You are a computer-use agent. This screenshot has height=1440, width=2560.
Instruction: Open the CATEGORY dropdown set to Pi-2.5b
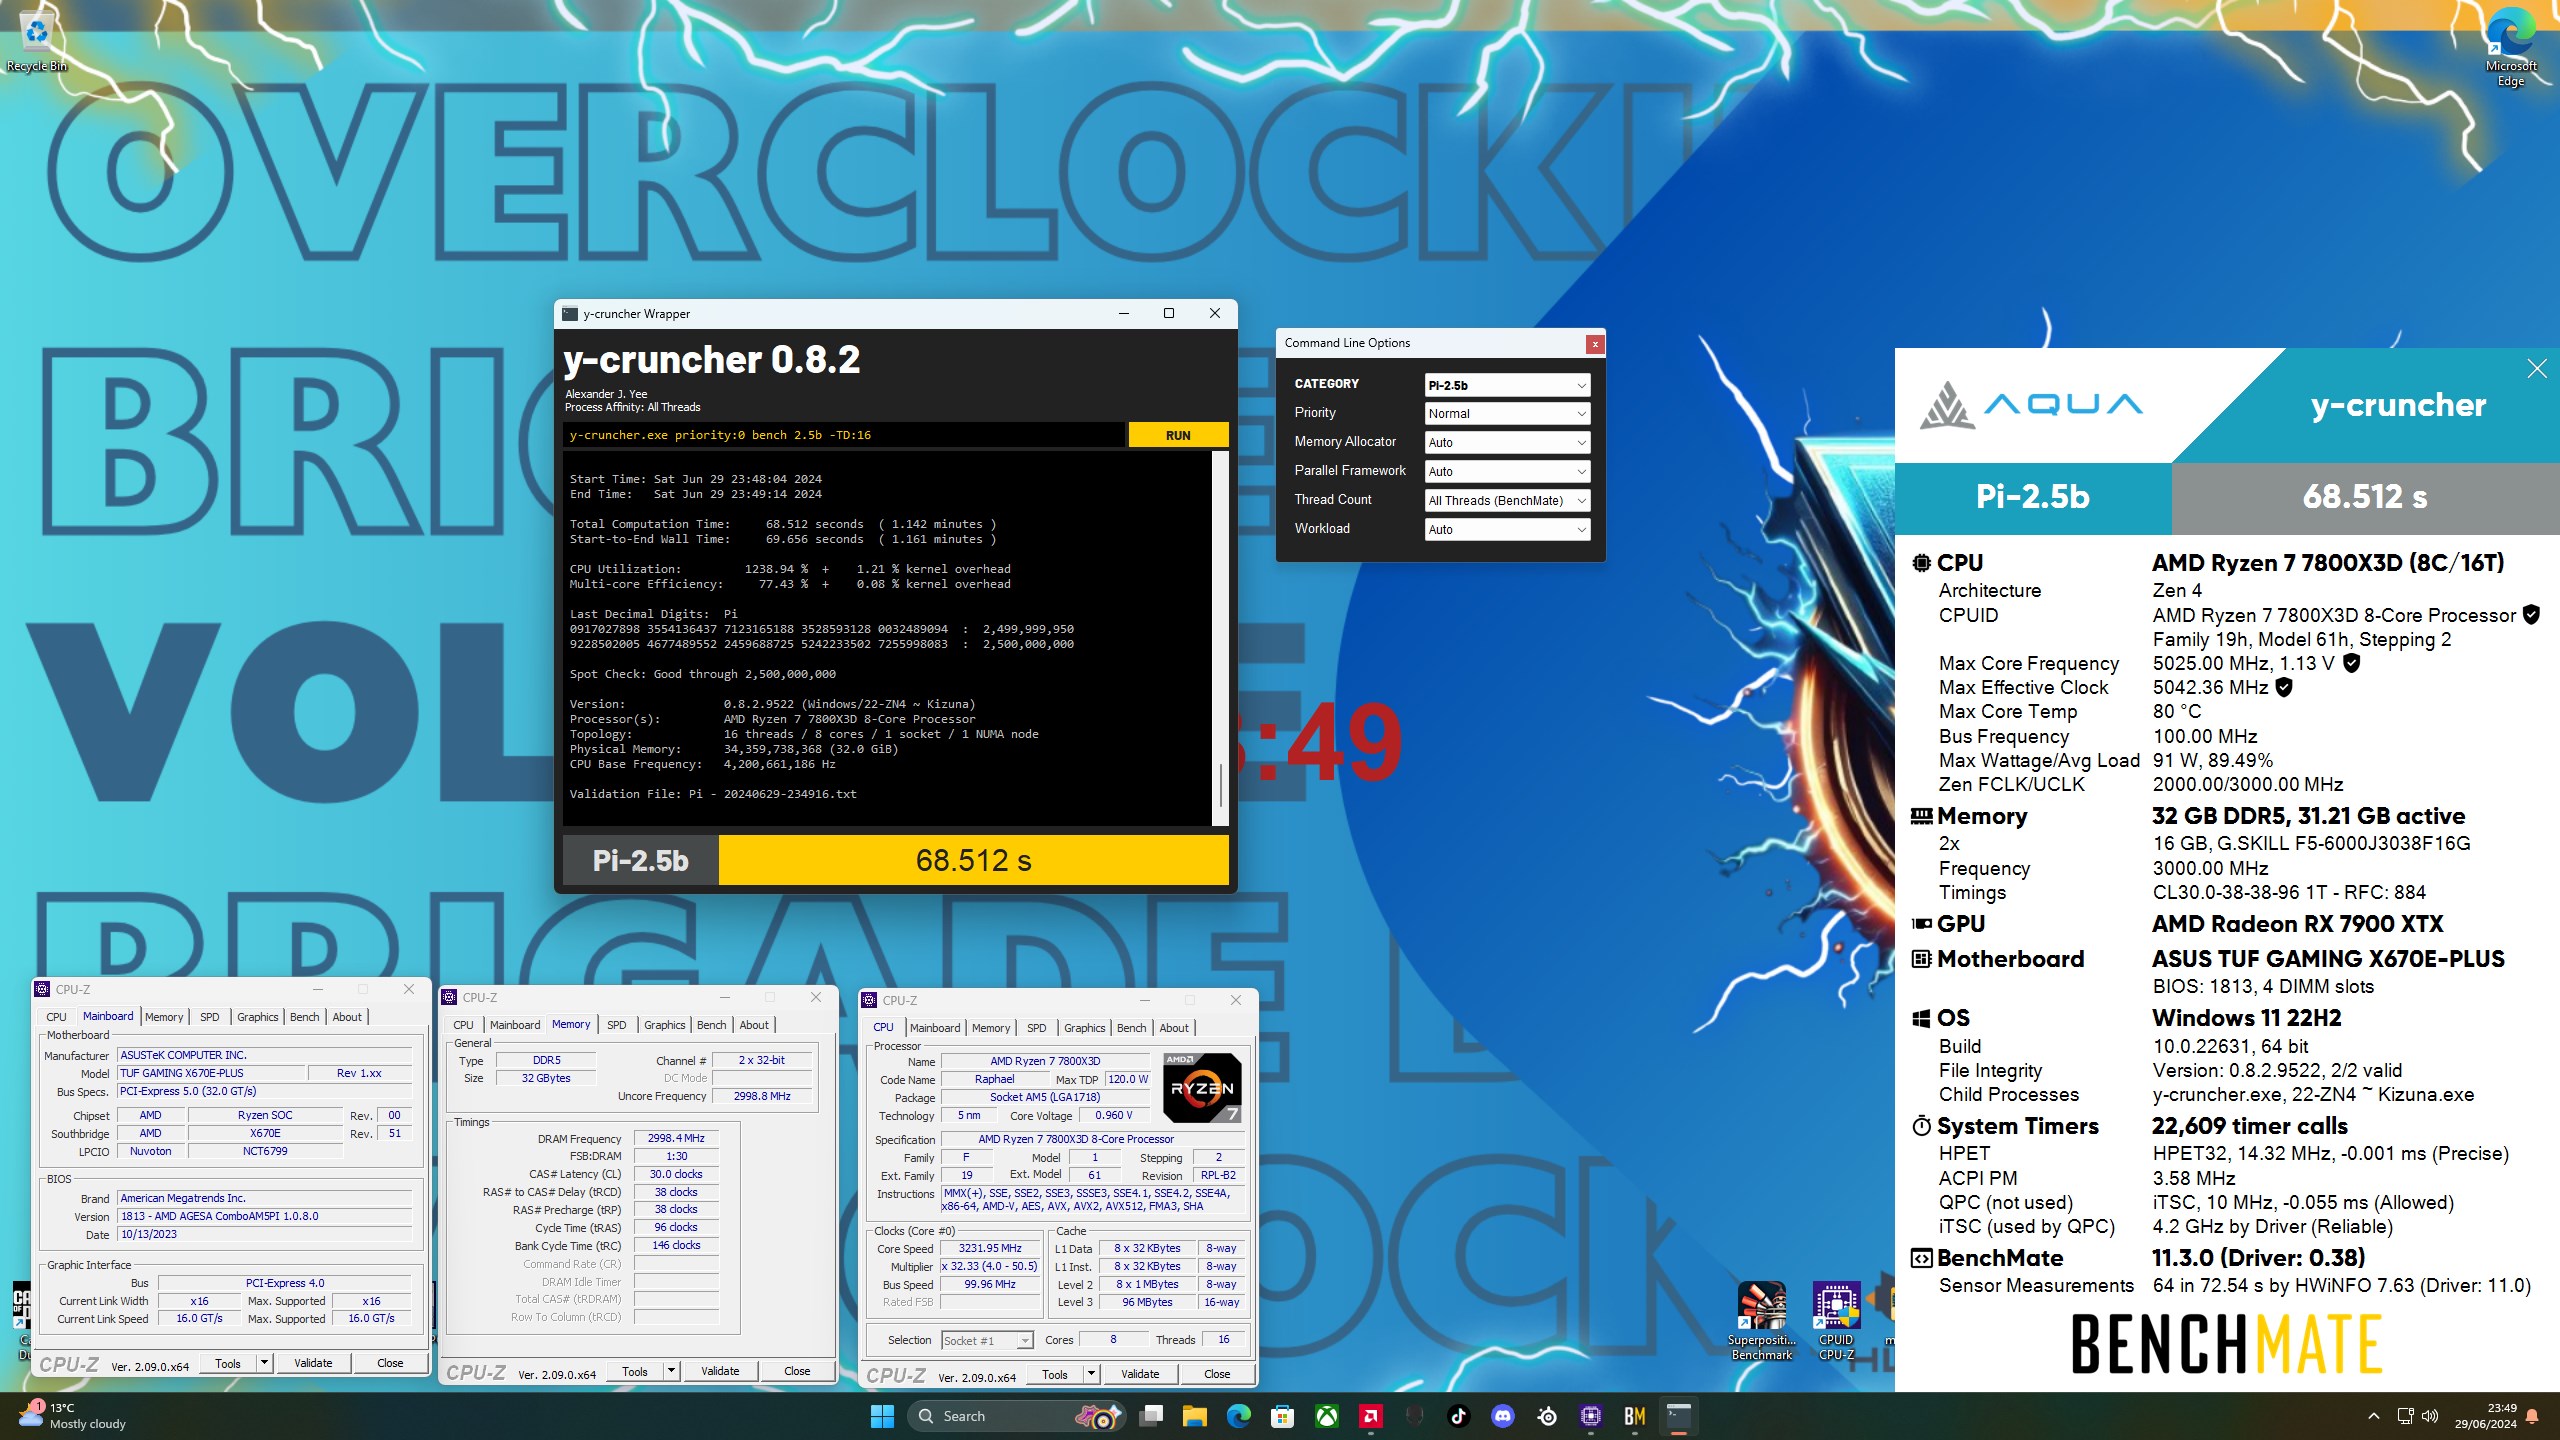coord(1507,385)
